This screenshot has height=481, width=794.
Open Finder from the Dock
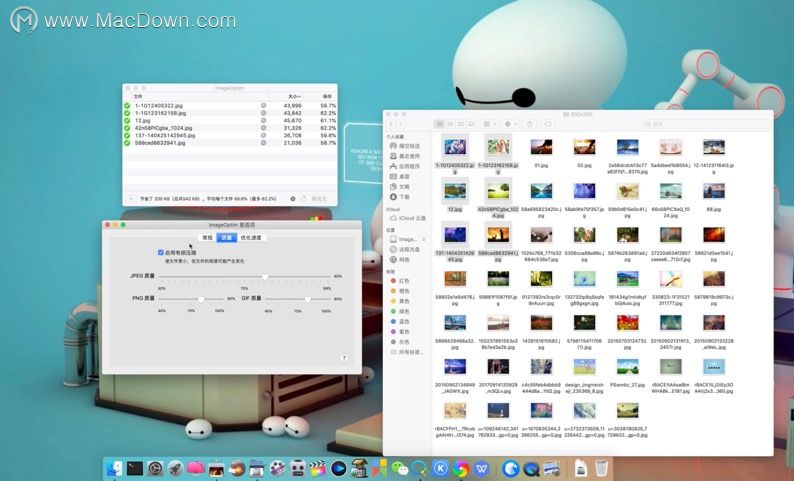pos(114,468)
